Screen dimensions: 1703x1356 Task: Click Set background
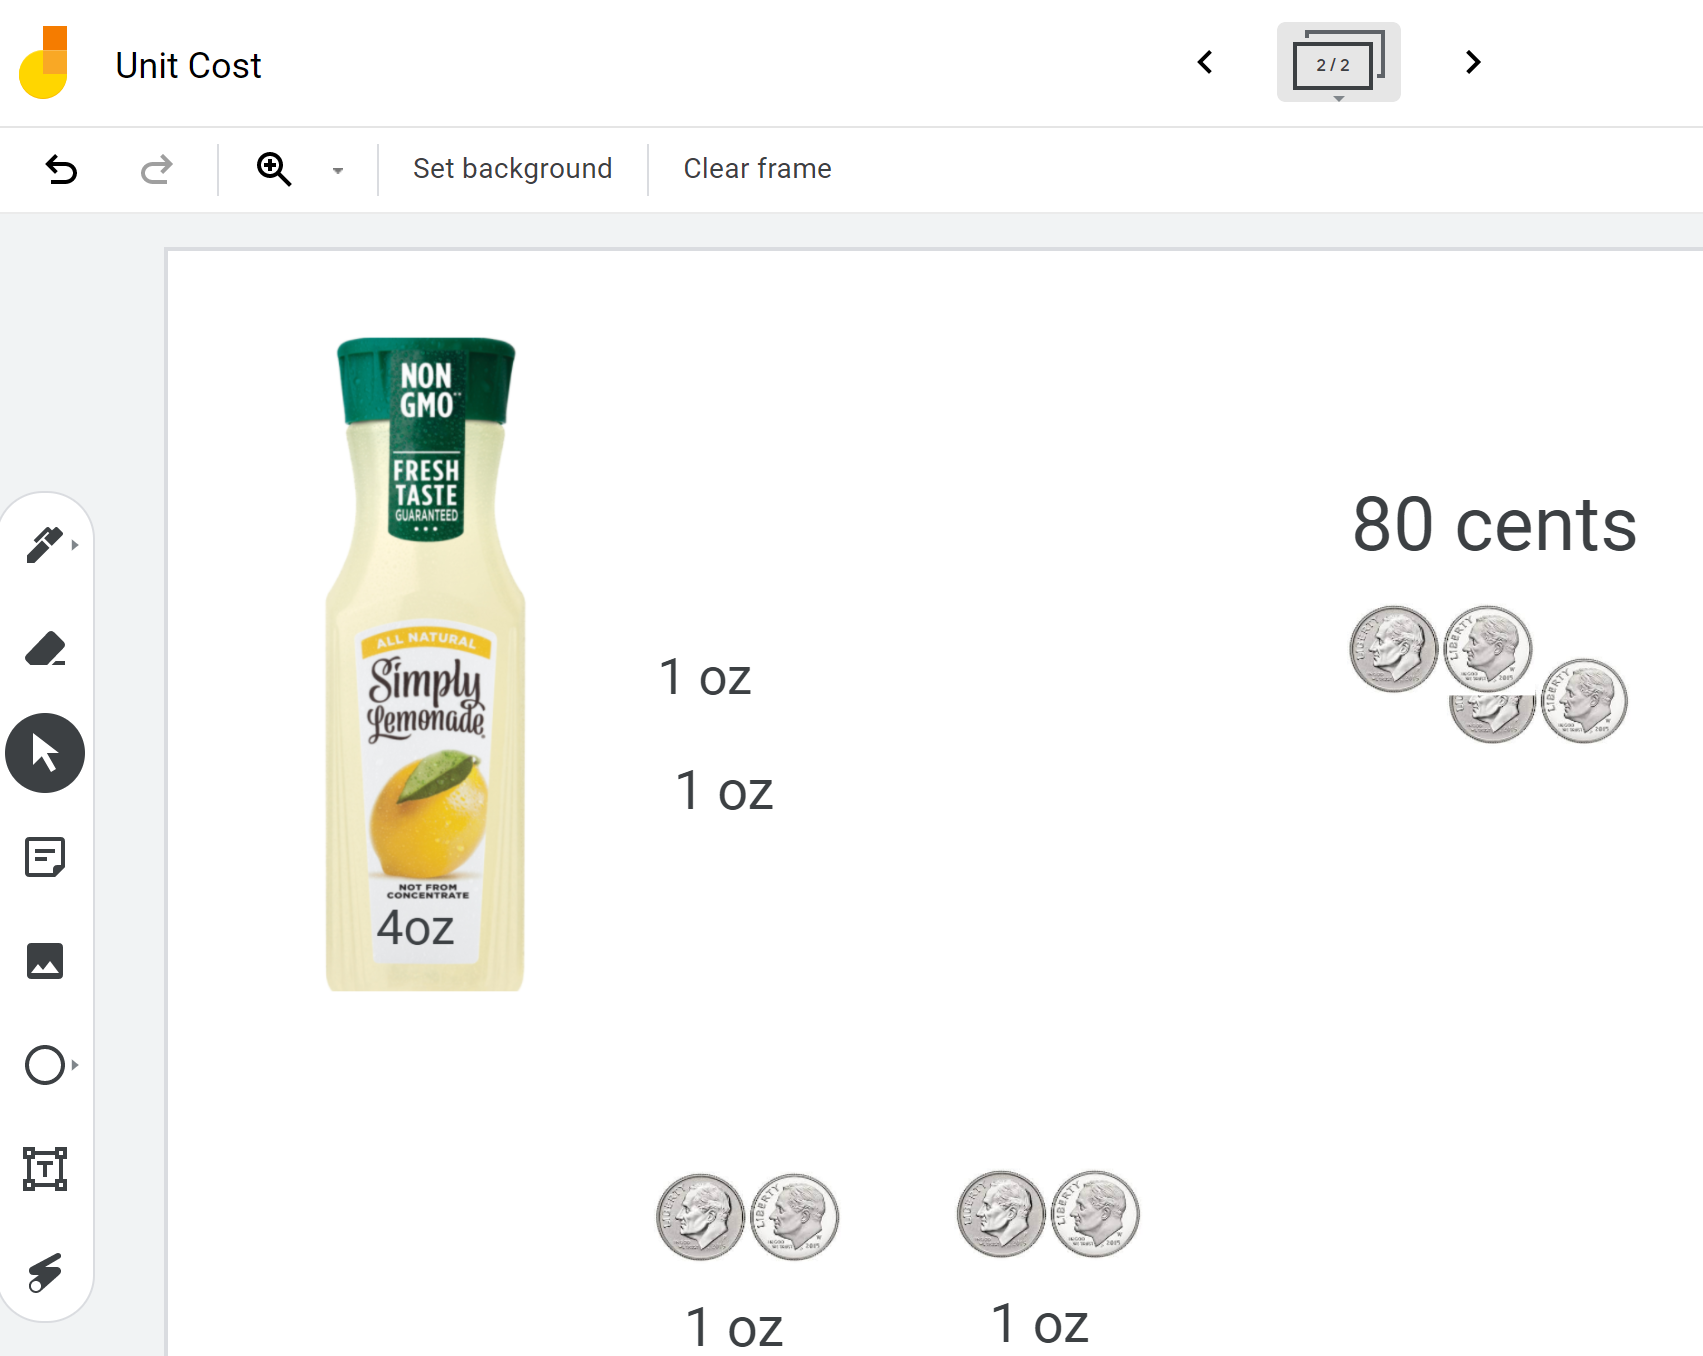(512, 169)
